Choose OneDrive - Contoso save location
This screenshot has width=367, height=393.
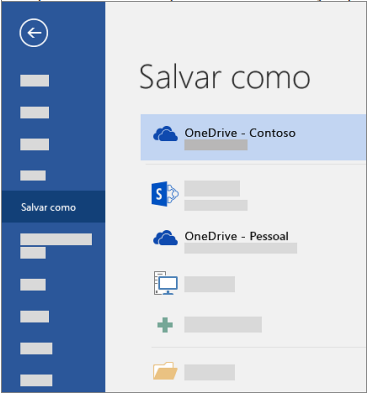click(x=253, y=137)
